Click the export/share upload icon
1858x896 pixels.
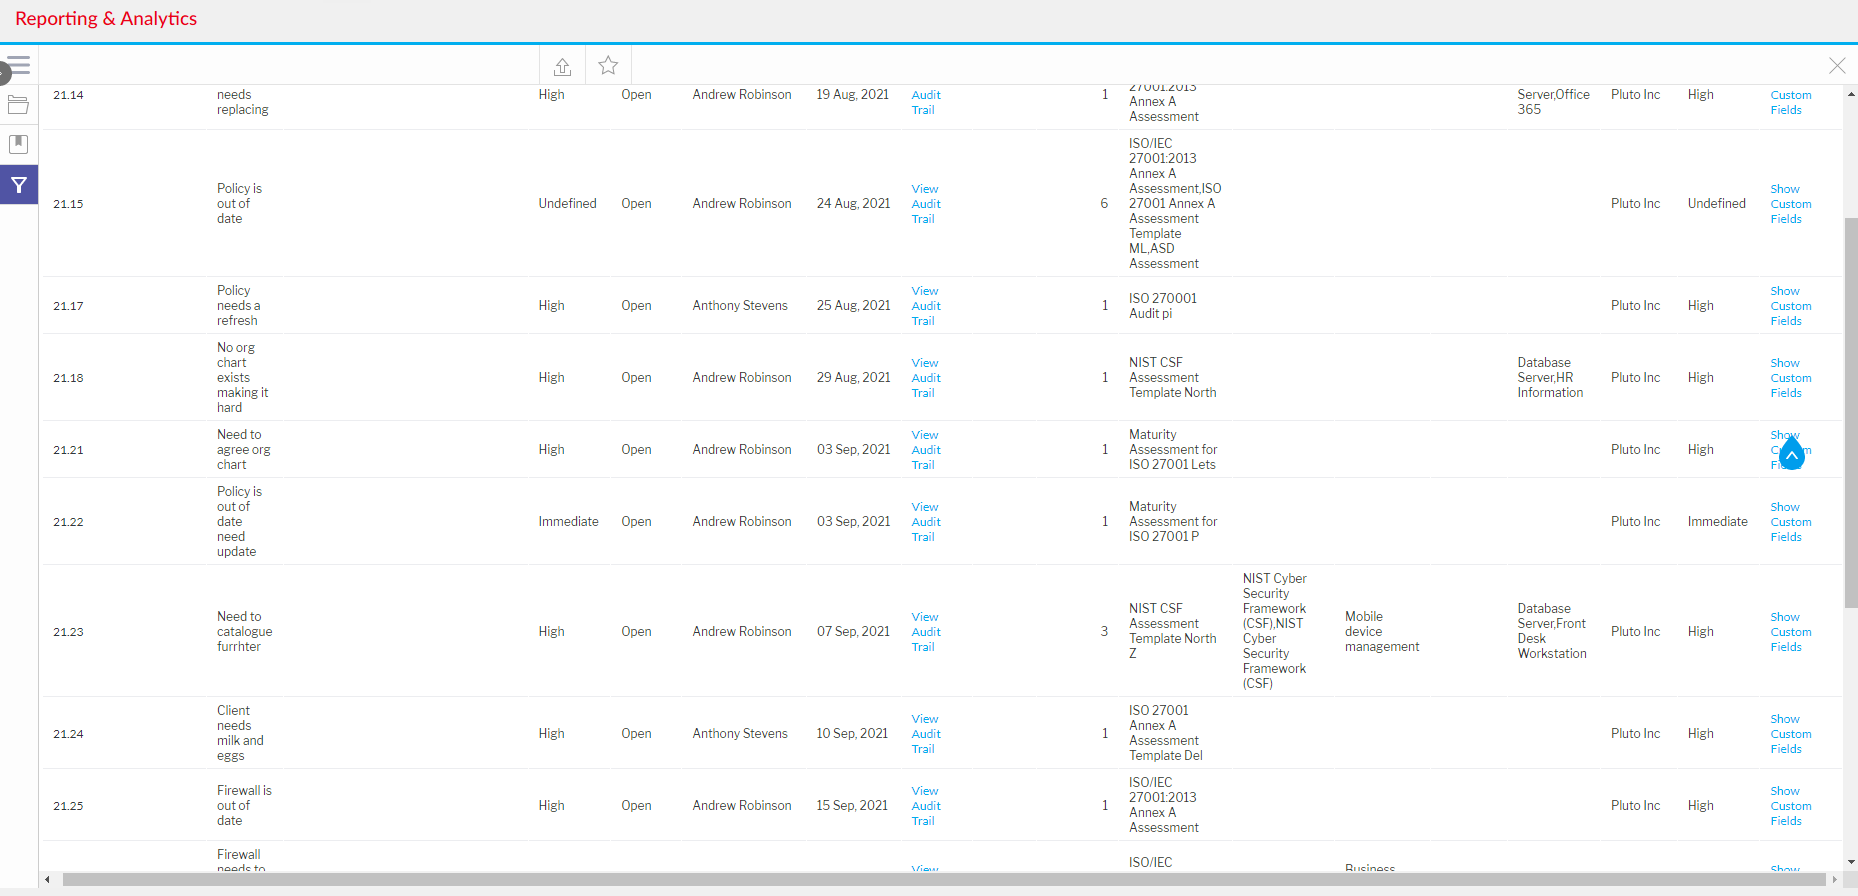click(562, 66)
